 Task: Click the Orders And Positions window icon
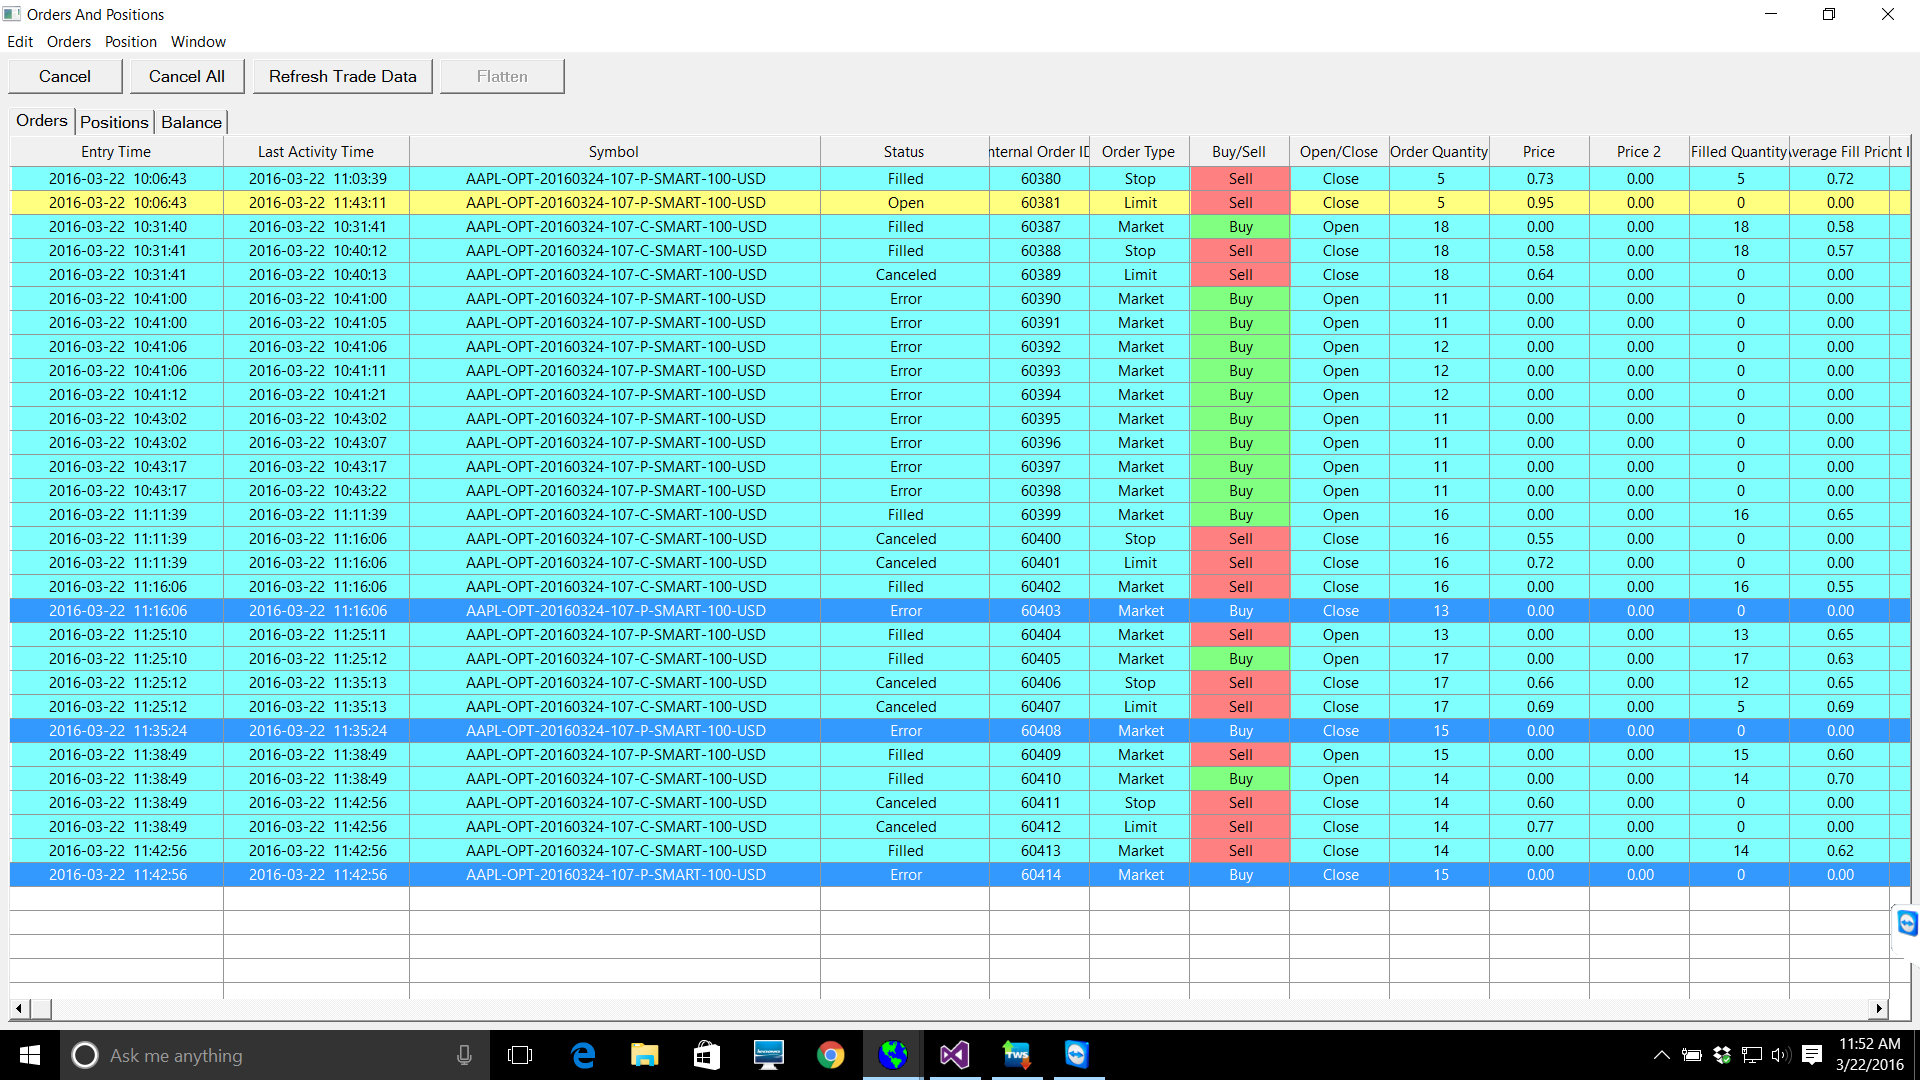coord(12,14)
